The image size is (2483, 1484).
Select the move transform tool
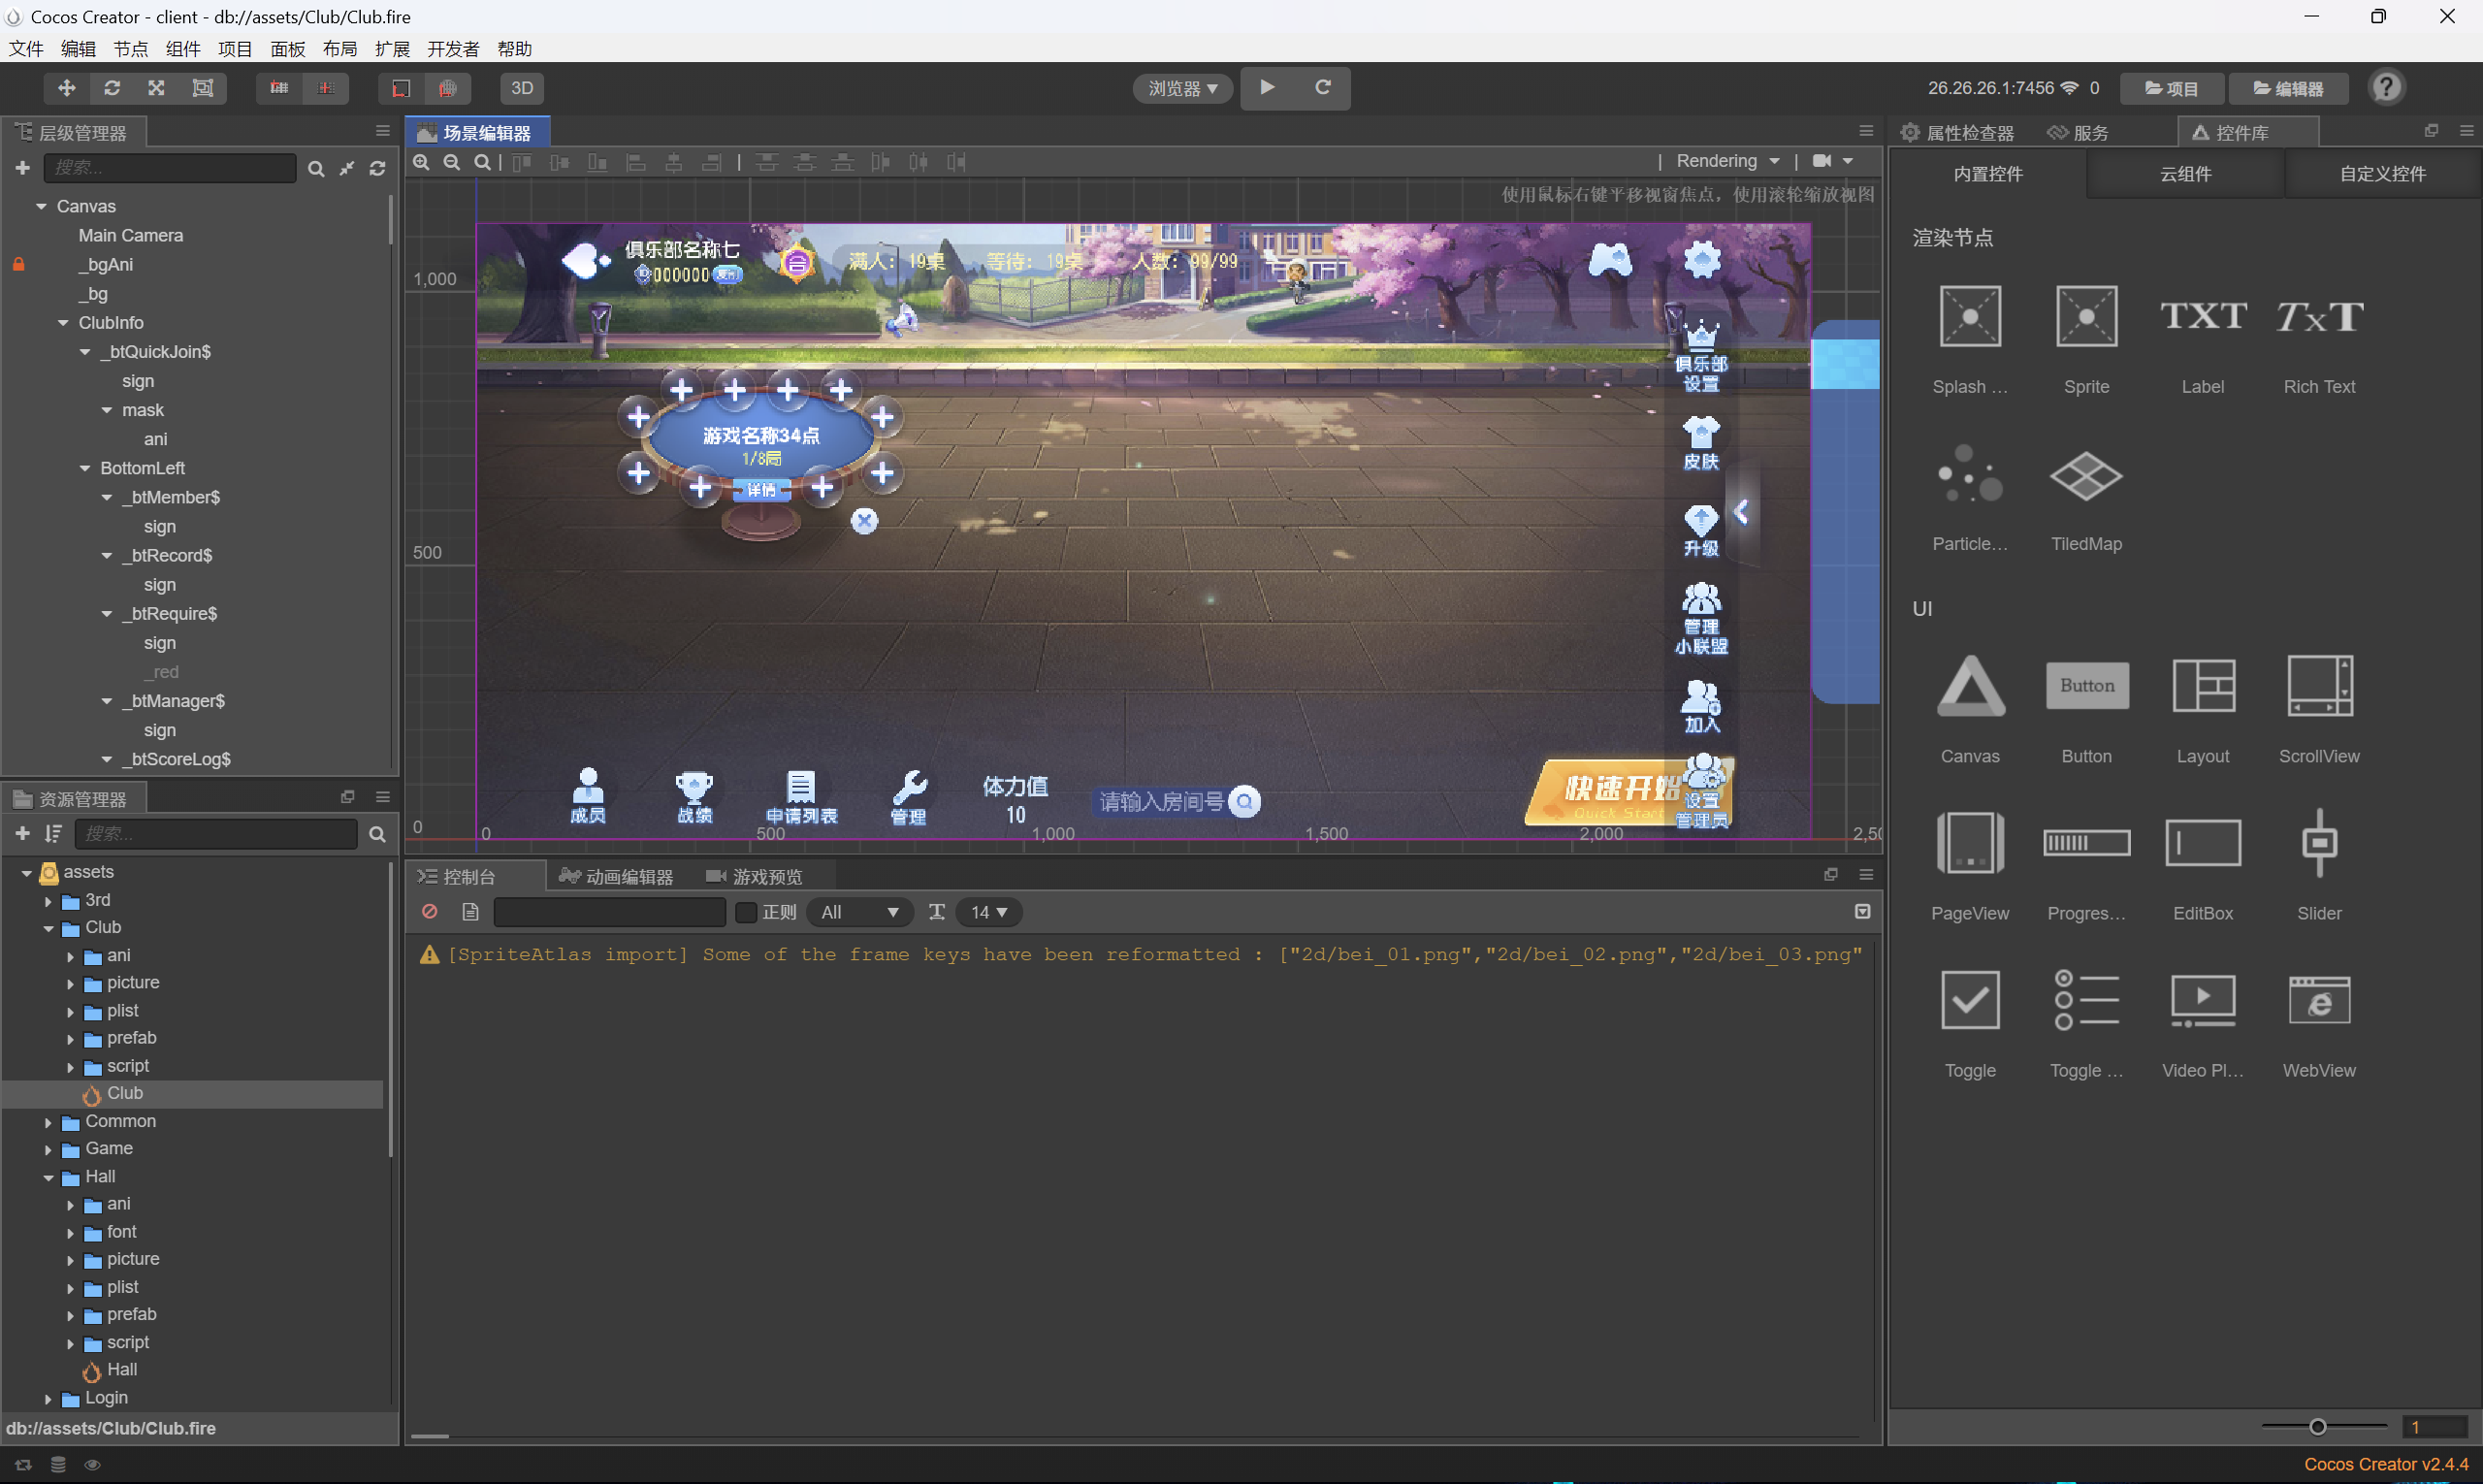66,88
